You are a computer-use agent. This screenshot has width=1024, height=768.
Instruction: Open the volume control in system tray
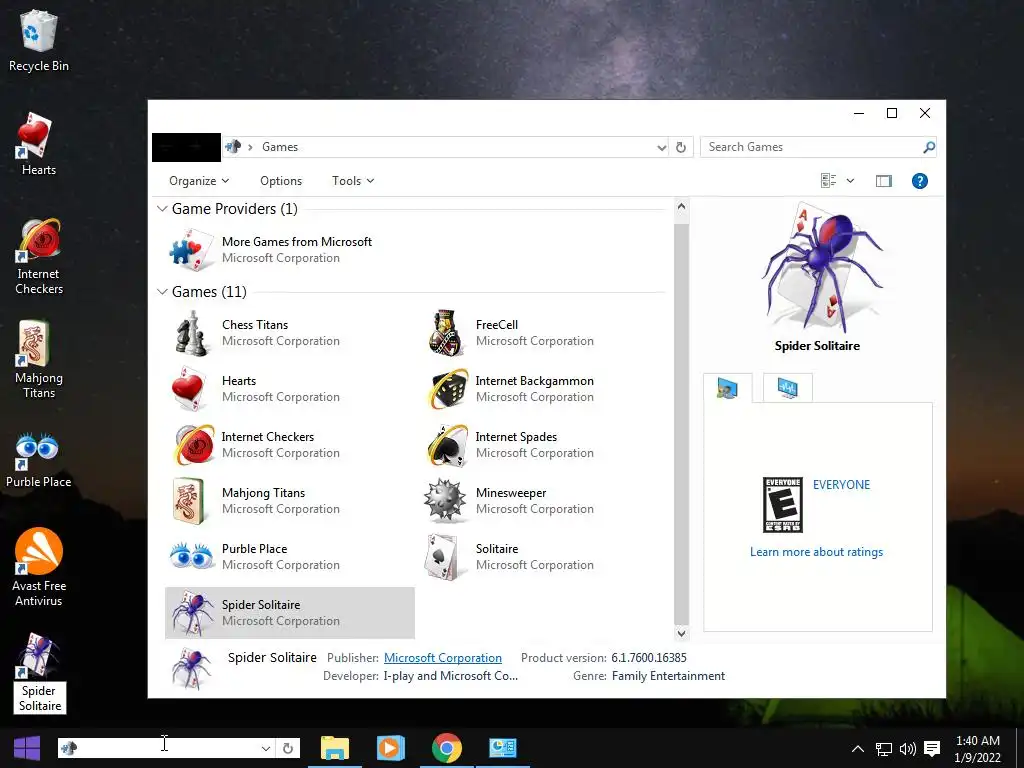[907, 748]
